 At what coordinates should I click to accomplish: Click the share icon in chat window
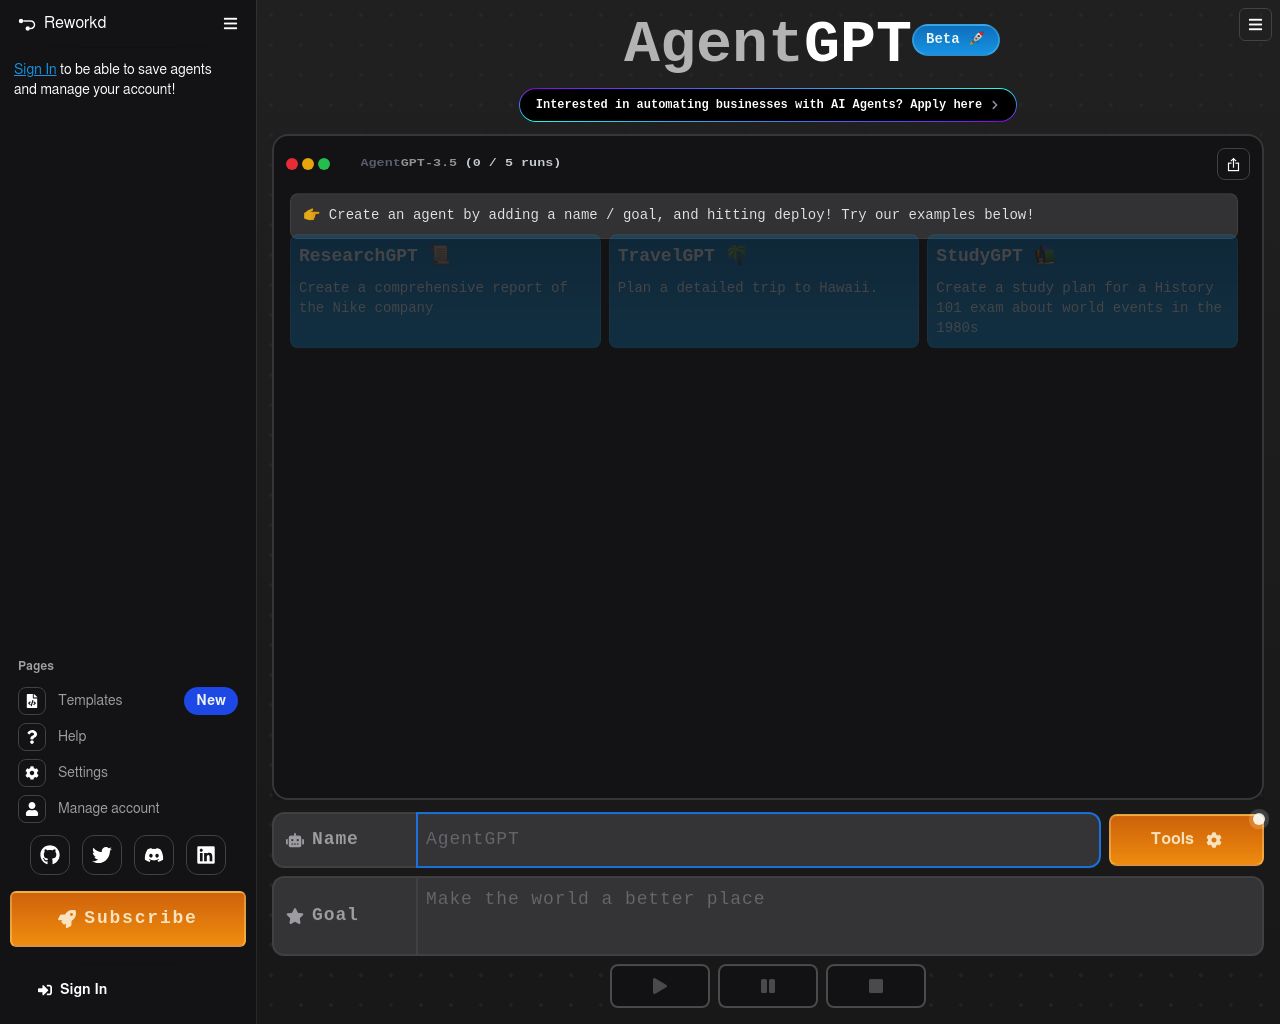(1233, 164)
